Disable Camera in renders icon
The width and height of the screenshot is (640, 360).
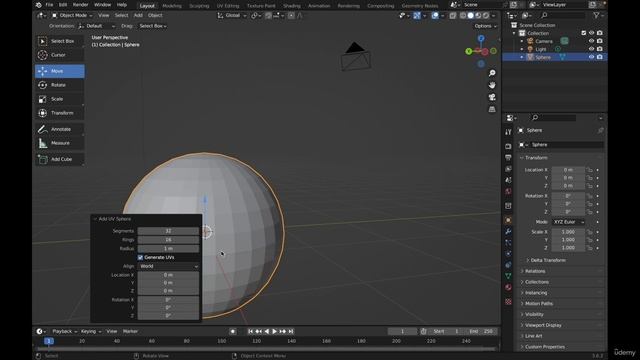pos(600,41)
